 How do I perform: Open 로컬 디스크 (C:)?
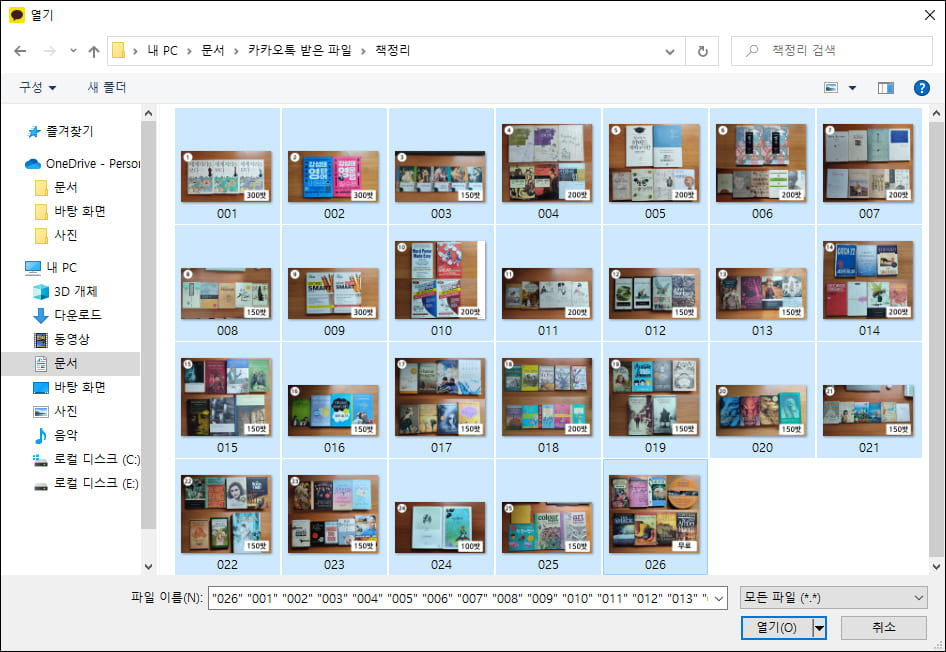[86, 460]
